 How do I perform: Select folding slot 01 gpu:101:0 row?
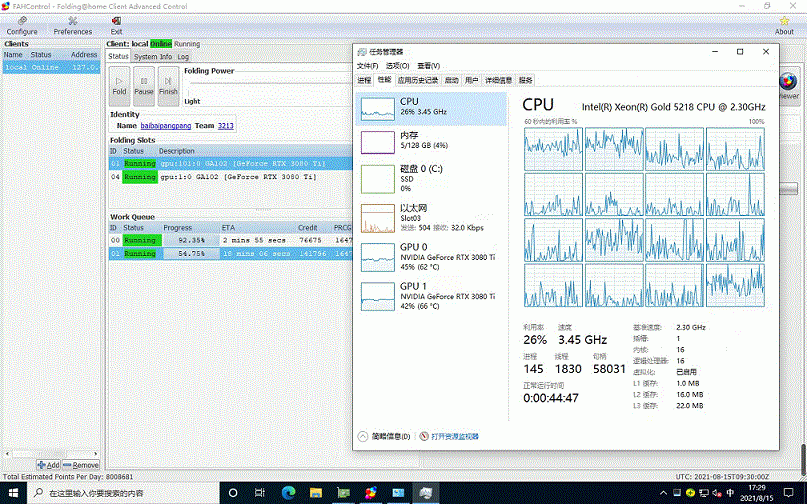(231, 163)
